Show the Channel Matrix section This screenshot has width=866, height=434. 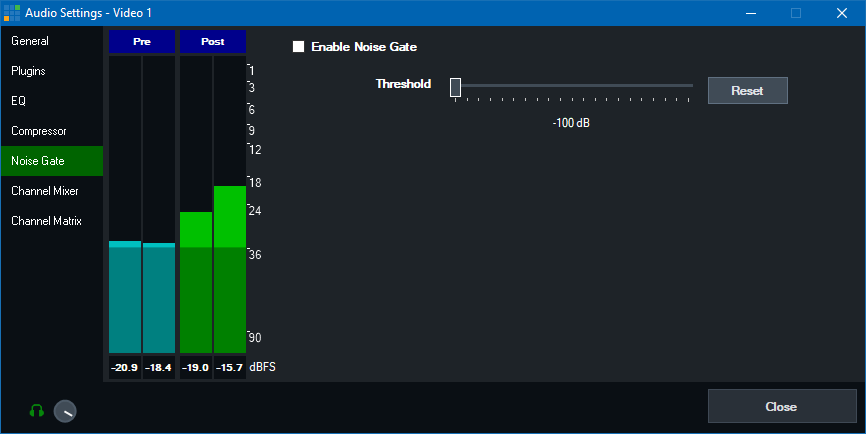click(46, 221)
